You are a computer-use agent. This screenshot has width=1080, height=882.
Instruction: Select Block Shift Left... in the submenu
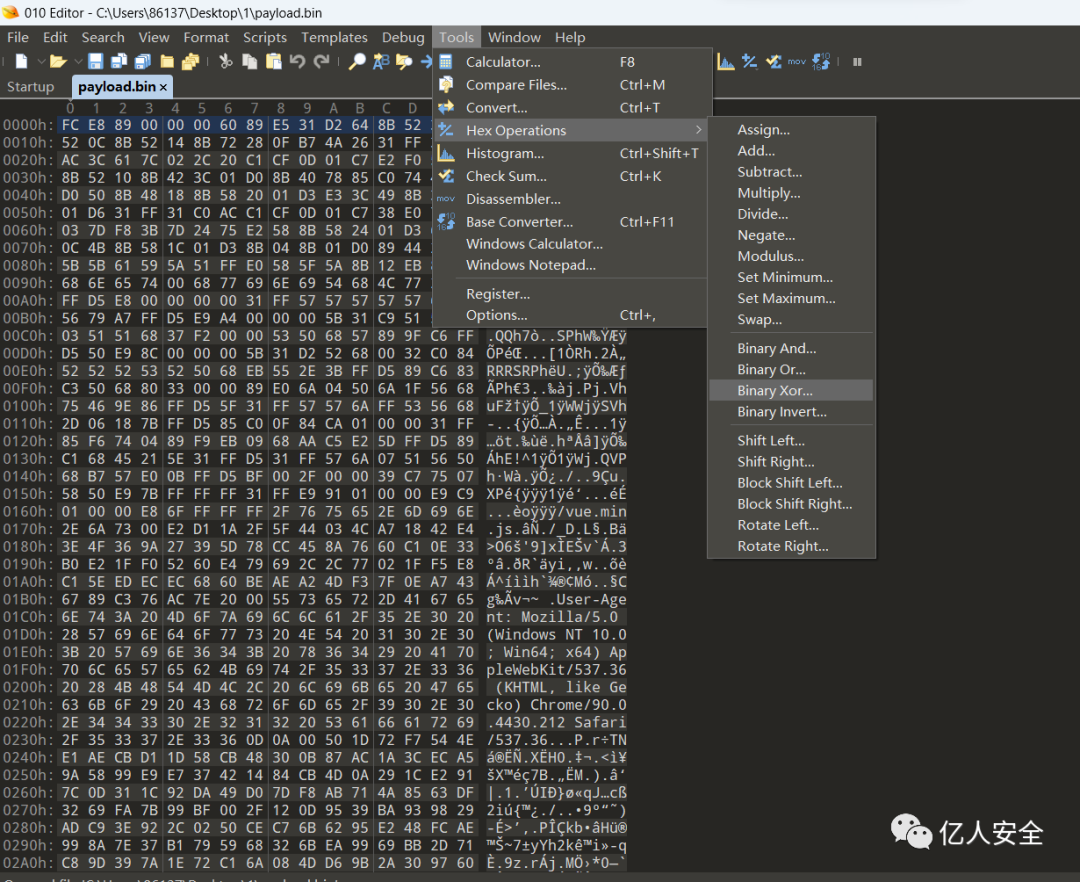pos(791,483)
